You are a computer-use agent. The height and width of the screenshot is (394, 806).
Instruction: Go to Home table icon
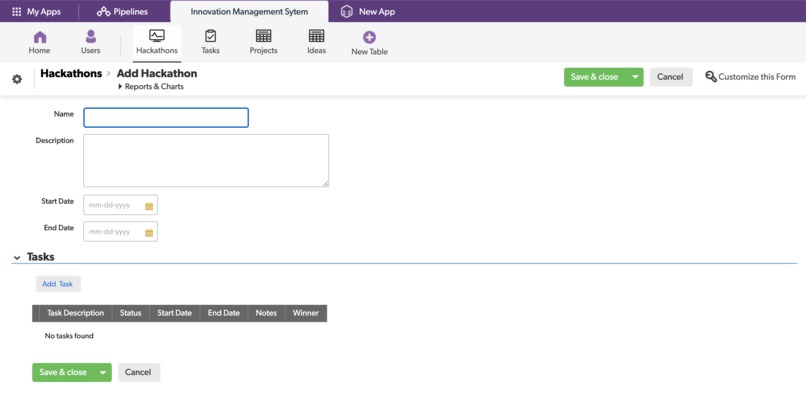(40, 37)
